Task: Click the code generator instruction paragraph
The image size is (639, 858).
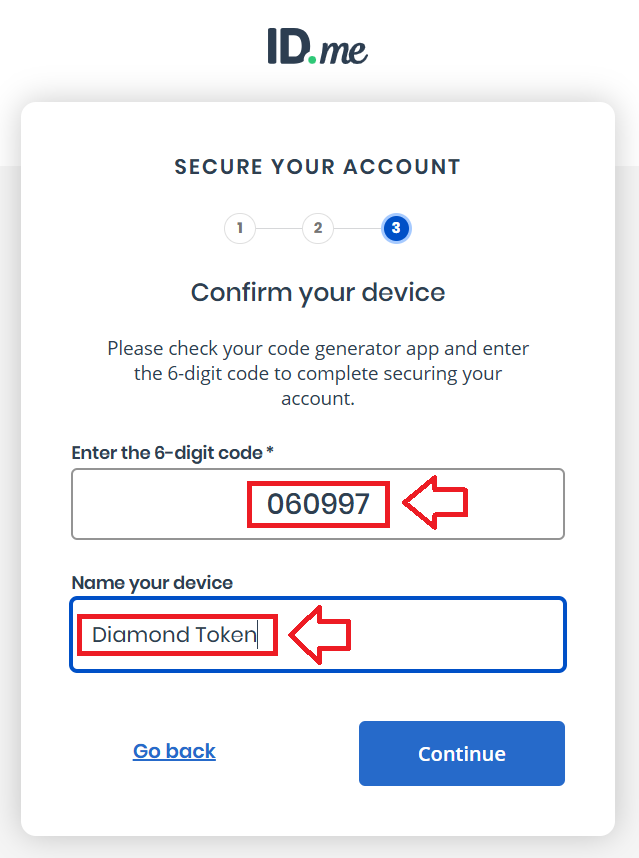Action: [318, 373]
